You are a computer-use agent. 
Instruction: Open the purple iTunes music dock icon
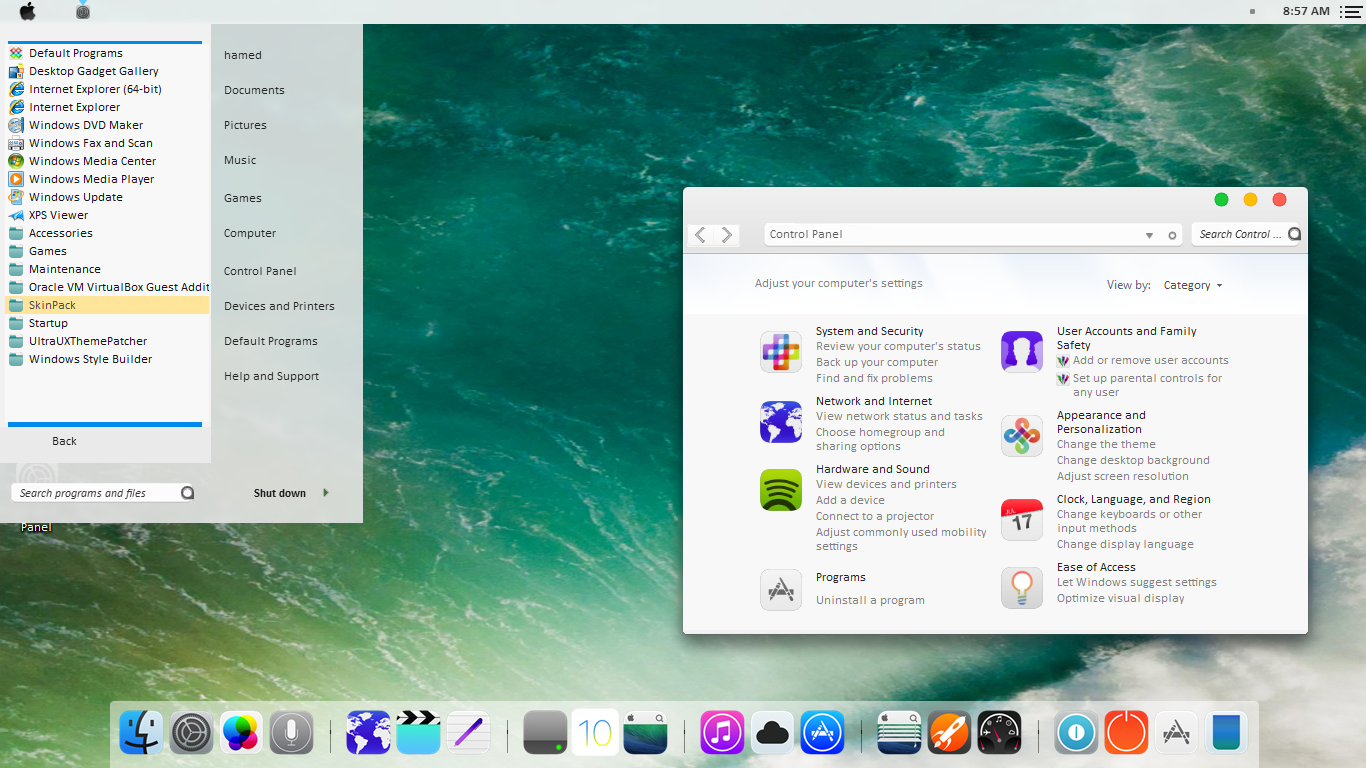click(x=722, y=733)
